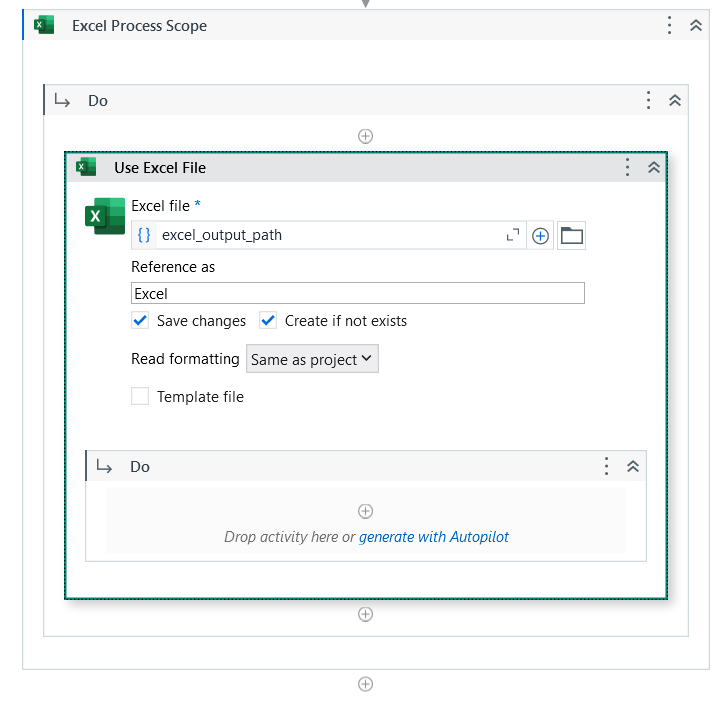
Task: Select the Use Excel File title
Action: tap(160, 168)
